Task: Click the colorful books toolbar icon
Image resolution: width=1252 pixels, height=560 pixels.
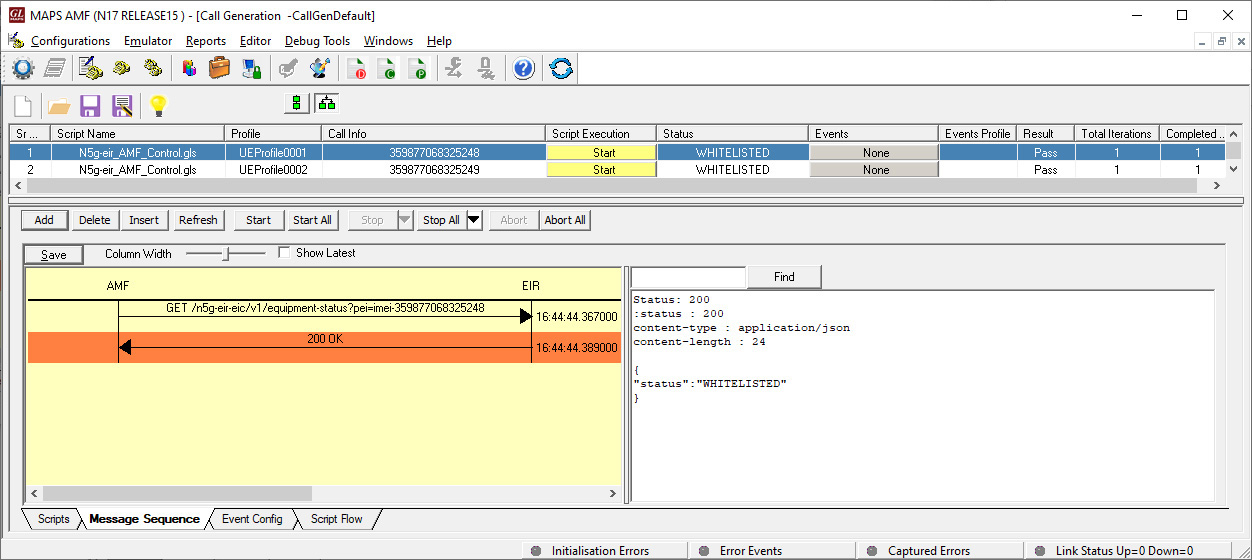Action: tap(189, 68)
